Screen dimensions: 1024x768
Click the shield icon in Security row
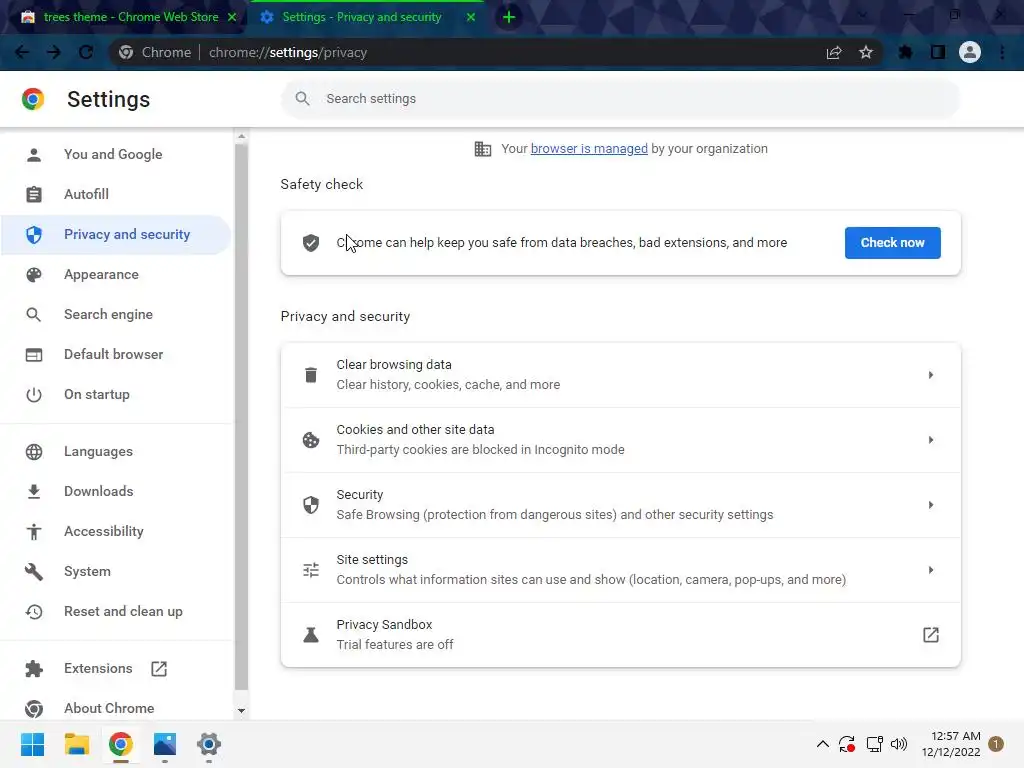311,505
